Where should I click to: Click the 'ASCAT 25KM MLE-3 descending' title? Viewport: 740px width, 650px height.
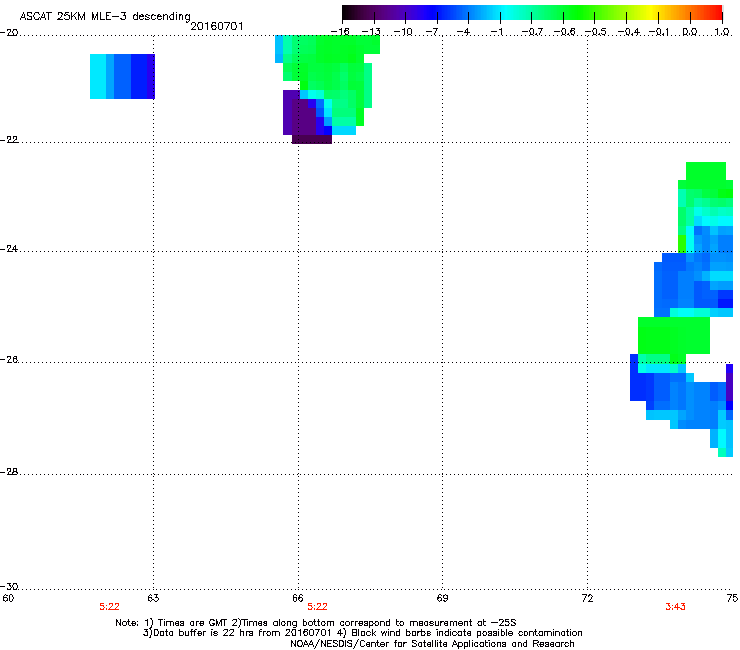coord(105,16)
